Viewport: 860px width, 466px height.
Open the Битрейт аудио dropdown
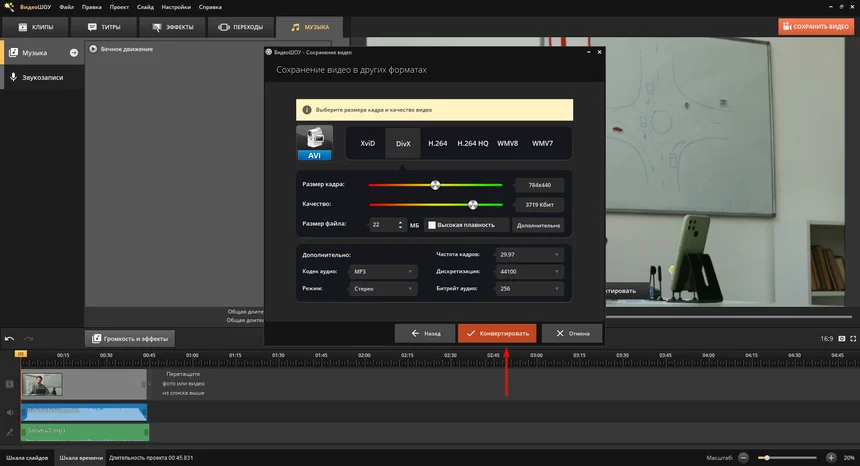[x=529, y=288]
